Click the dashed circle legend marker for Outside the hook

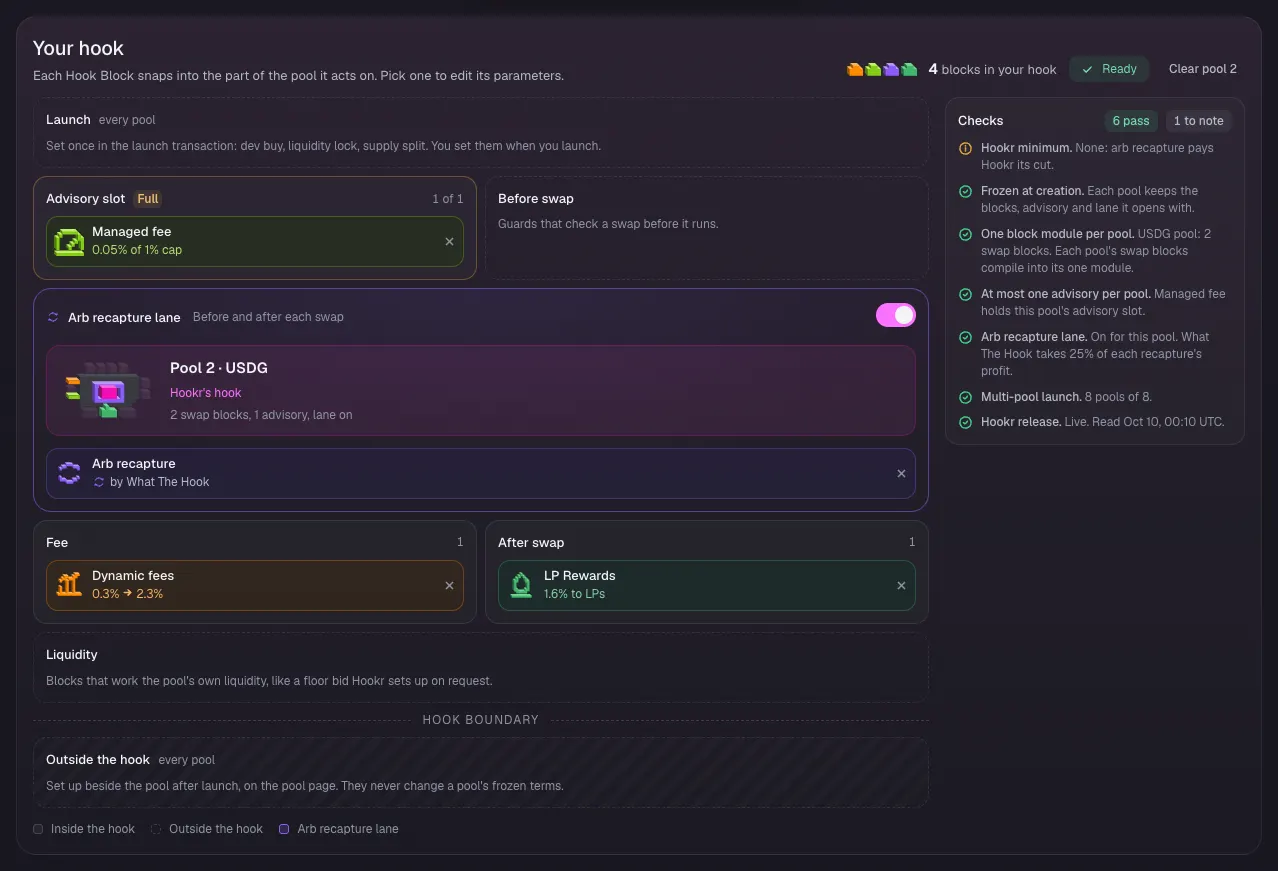click(156, 829)
